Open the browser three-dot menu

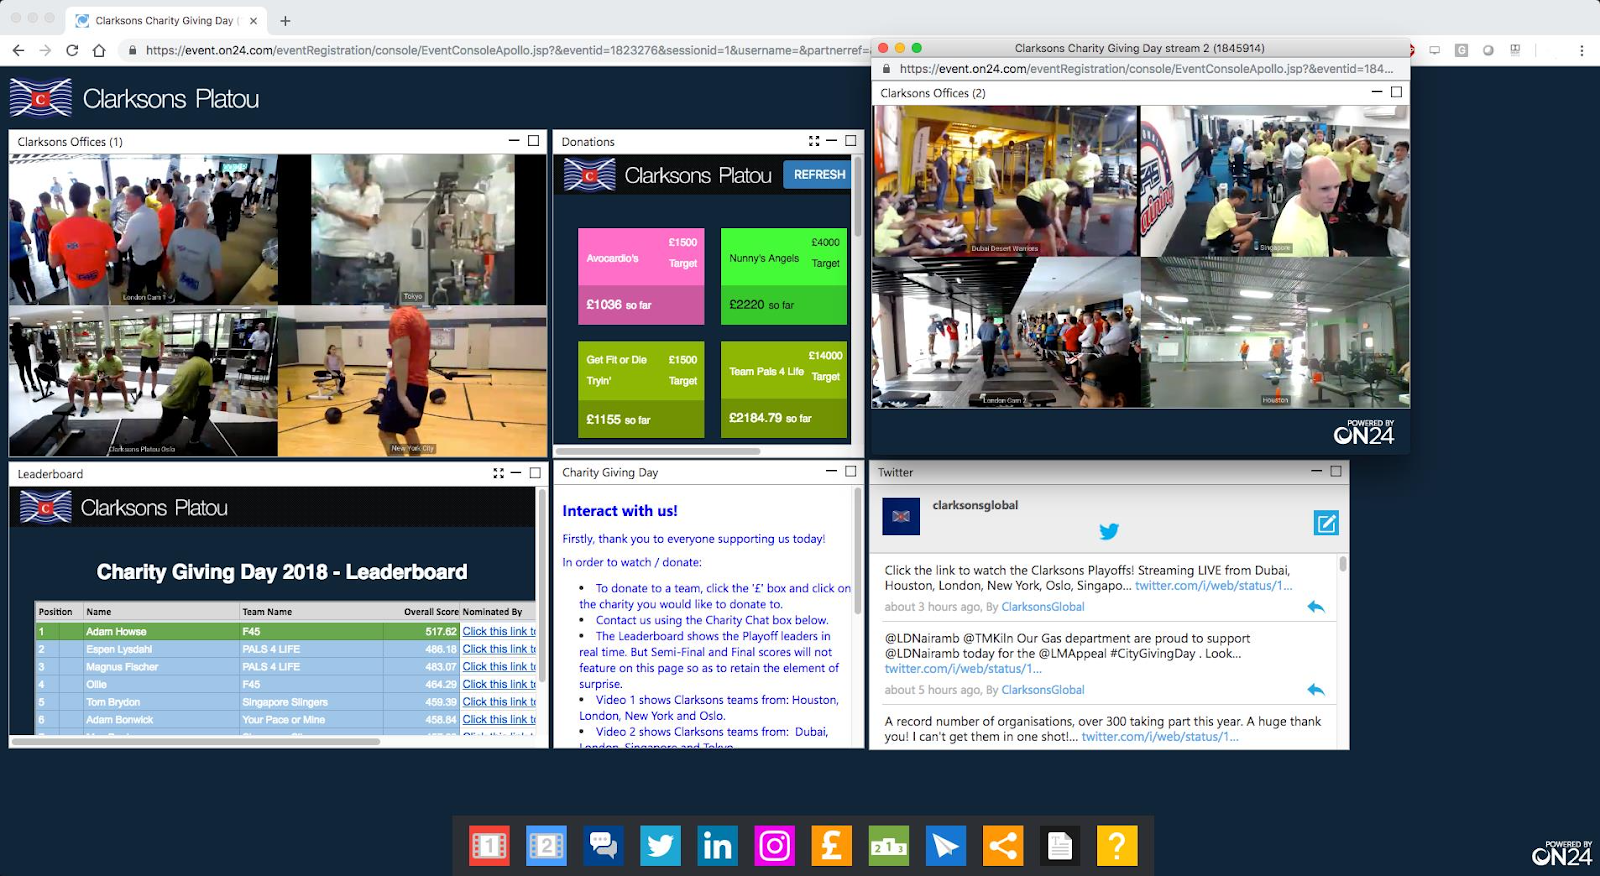coord(1581,50)
